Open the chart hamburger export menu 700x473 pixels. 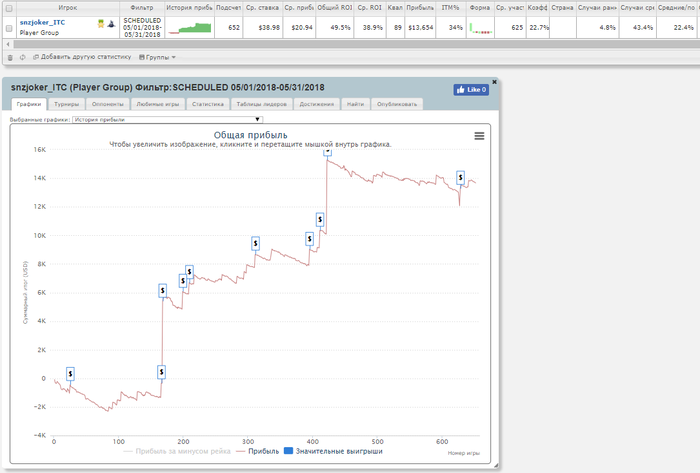pos(479,136)
